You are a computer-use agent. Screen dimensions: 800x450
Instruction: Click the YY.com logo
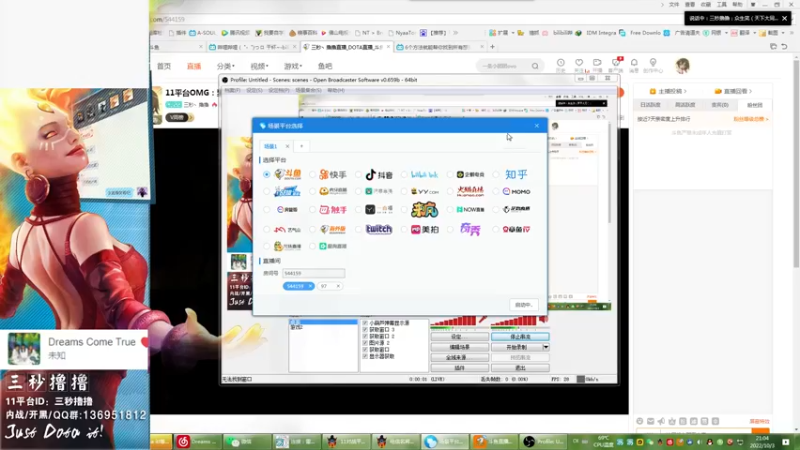tap(424, 191)
